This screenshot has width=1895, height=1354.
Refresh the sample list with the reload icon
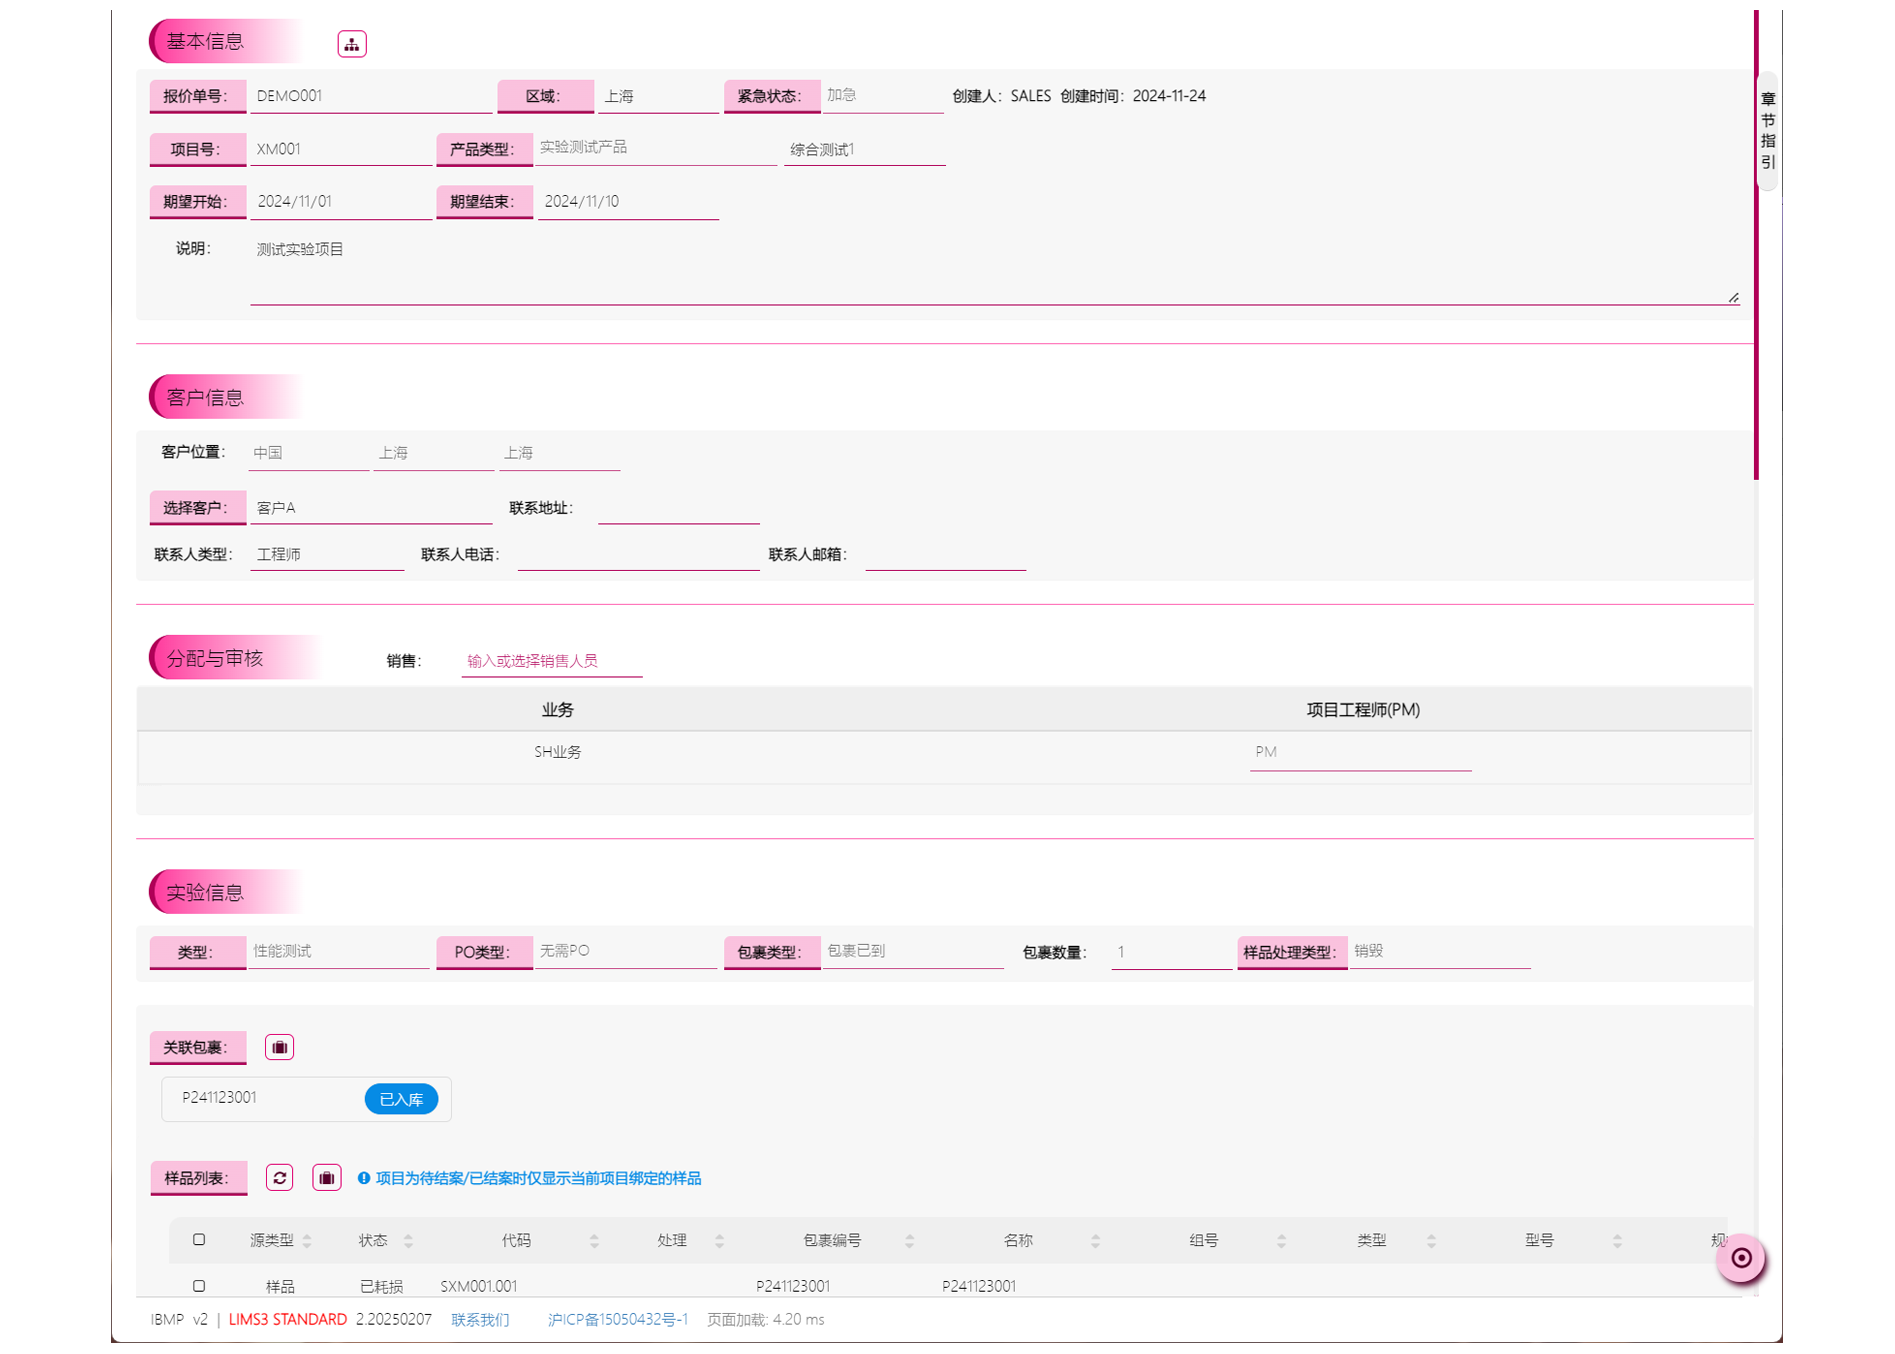(x=279, y=1178)
